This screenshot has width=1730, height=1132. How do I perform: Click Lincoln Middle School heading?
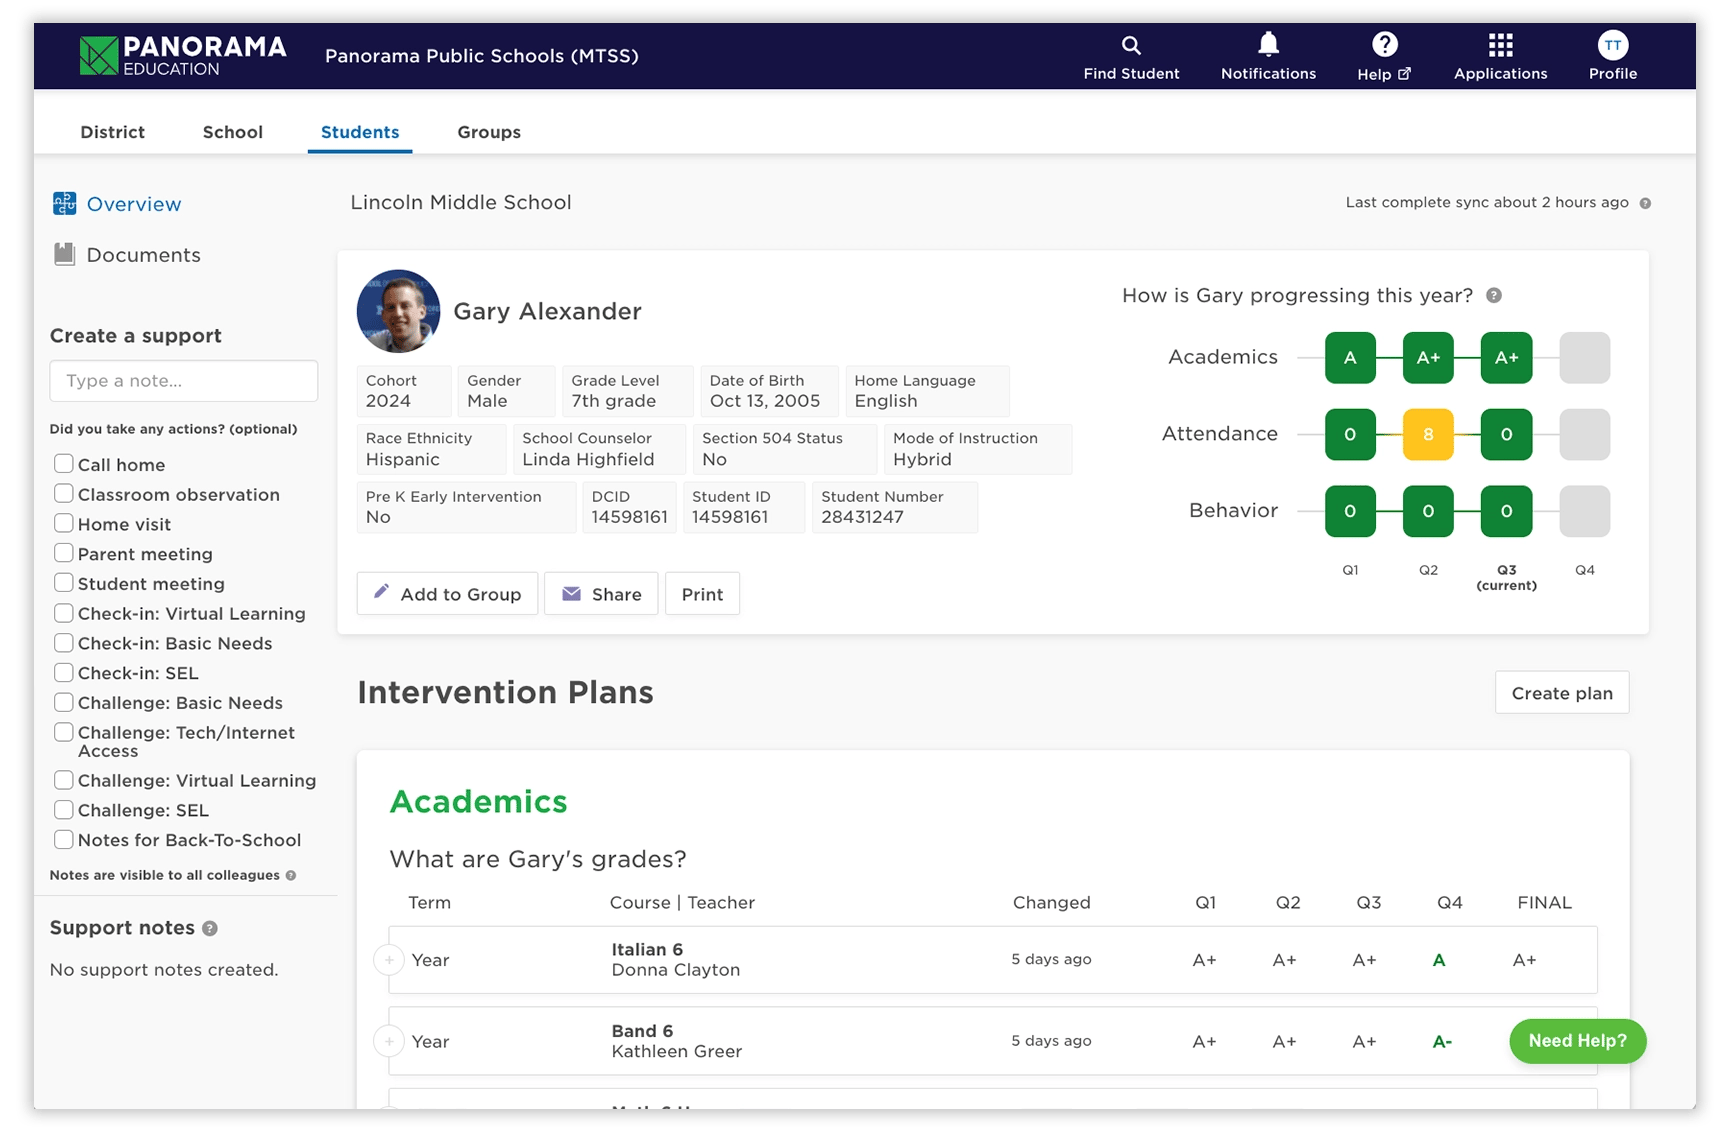461,202
